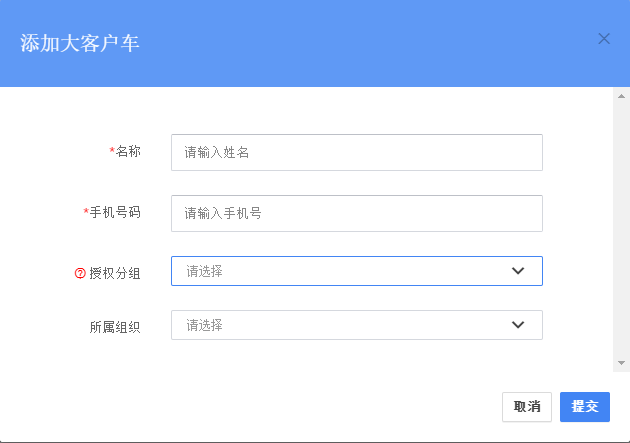Viewport: 630px width, 443px height.
Task: Submit the form with 提交
Action: [x=585, y=407]
